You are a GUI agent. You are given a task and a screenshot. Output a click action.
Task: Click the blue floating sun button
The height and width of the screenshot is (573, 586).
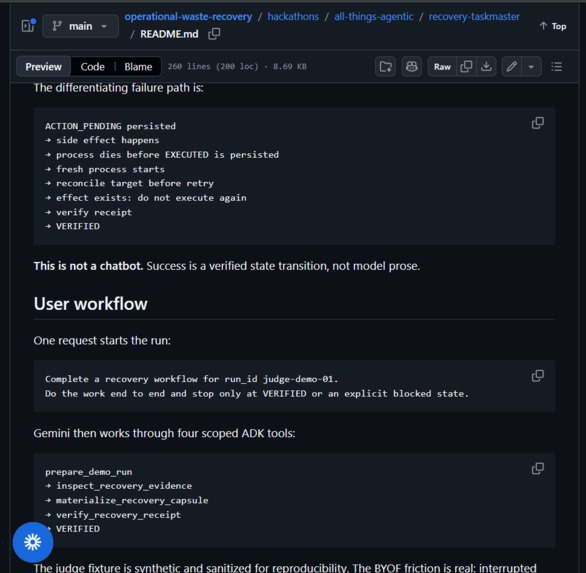click(33, 542)
